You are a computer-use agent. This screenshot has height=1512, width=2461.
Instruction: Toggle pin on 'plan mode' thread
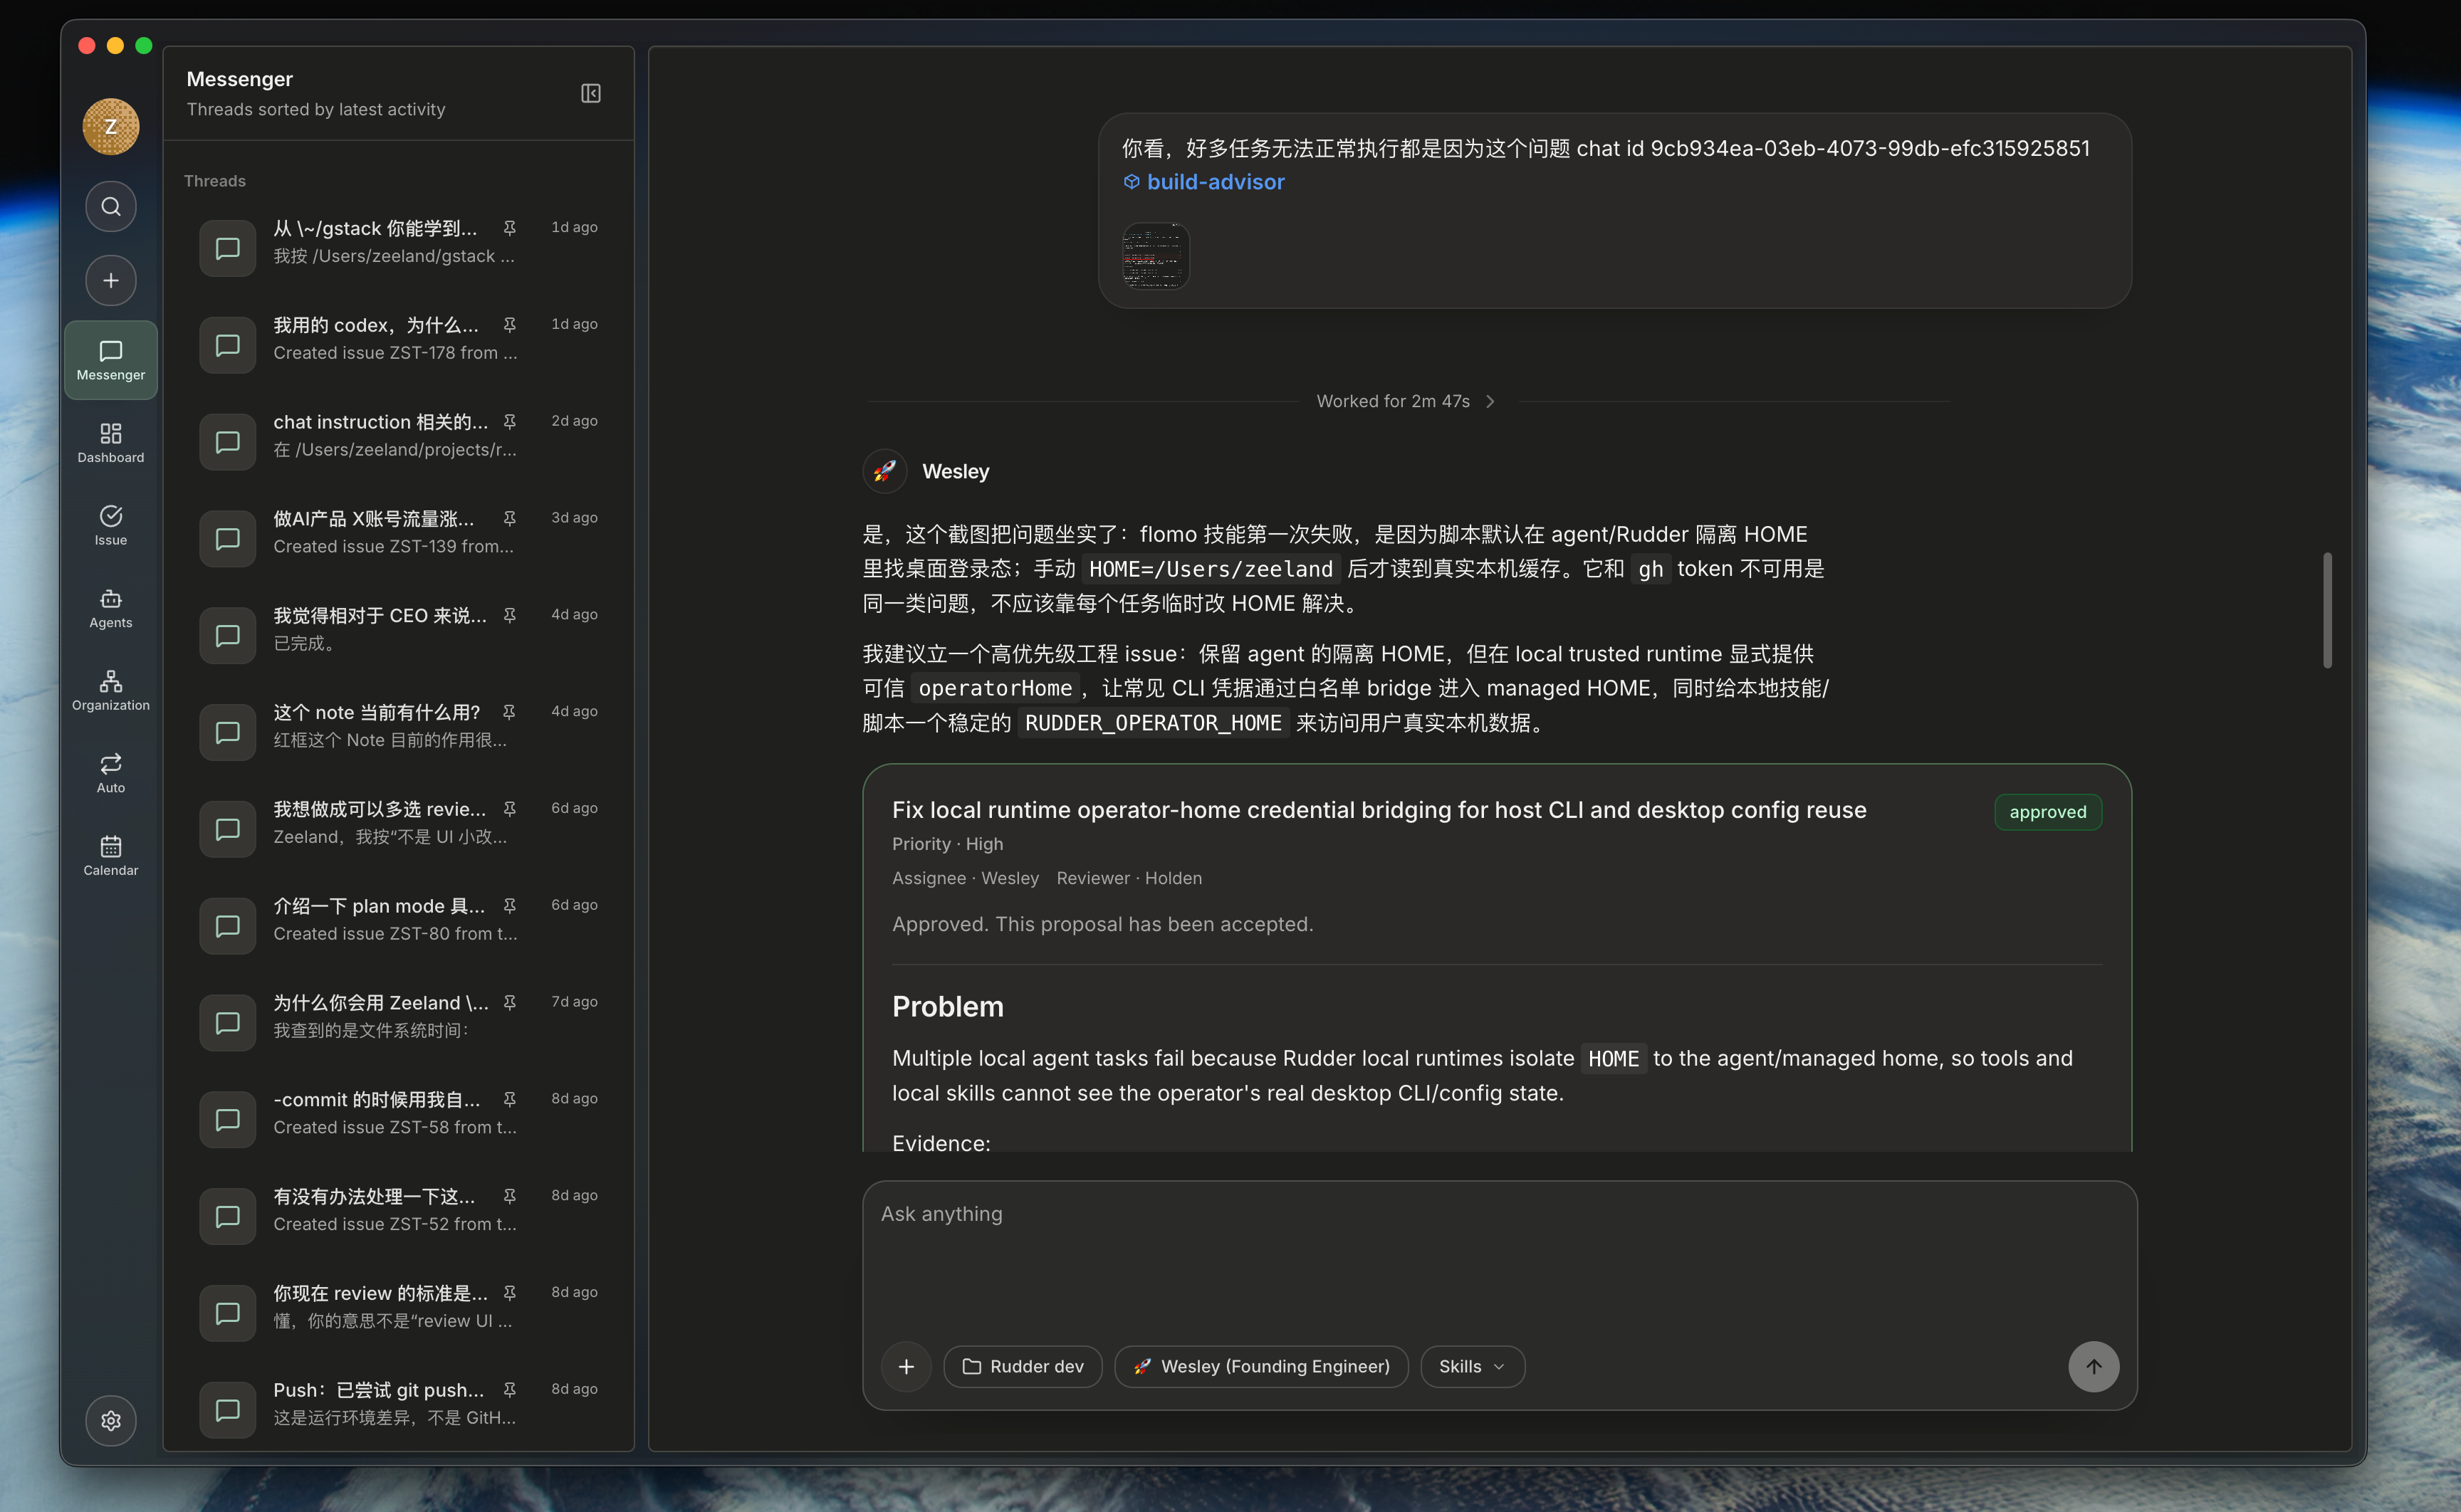pyautogui.click(x=510, y=906)
